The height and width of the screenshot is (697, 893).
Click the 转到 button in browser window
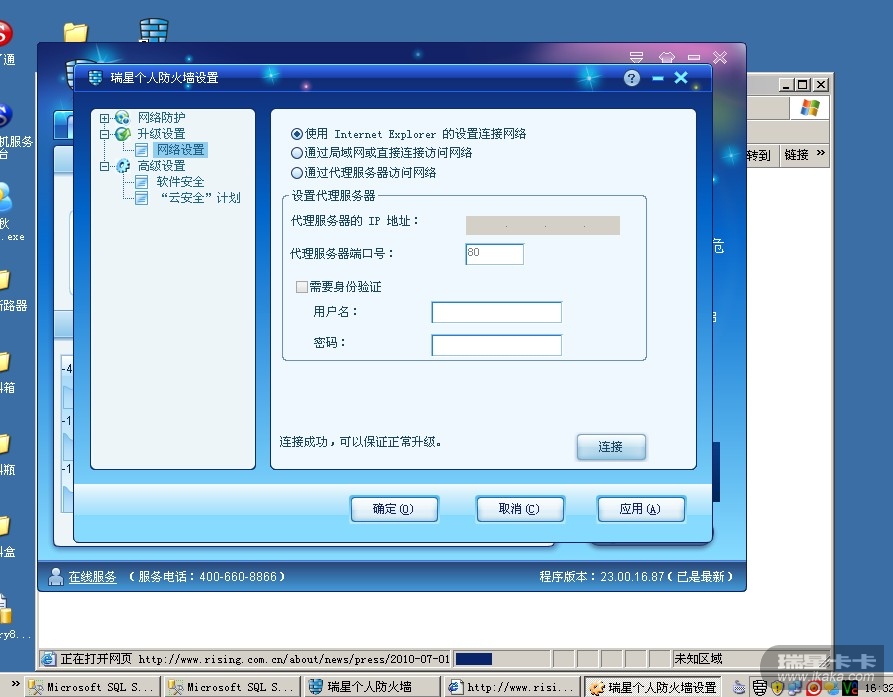759,155
